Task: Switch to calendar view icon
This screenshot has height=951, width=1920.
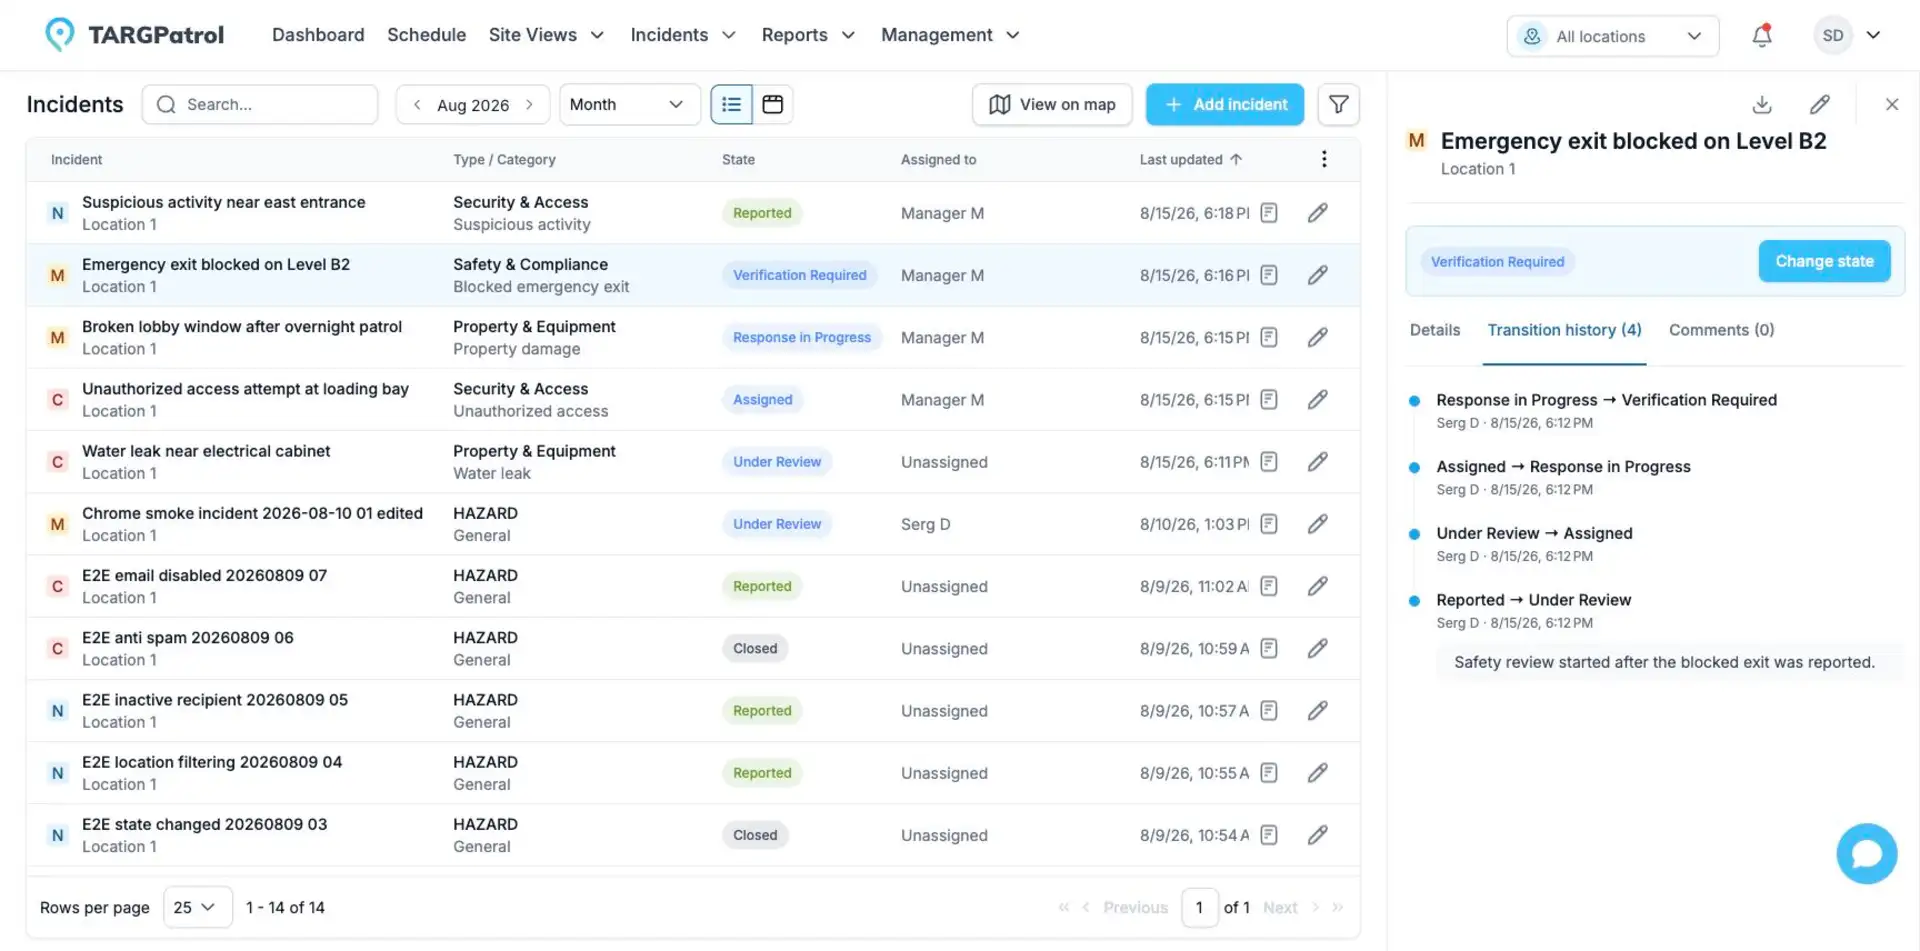Action: click(772, 104)
